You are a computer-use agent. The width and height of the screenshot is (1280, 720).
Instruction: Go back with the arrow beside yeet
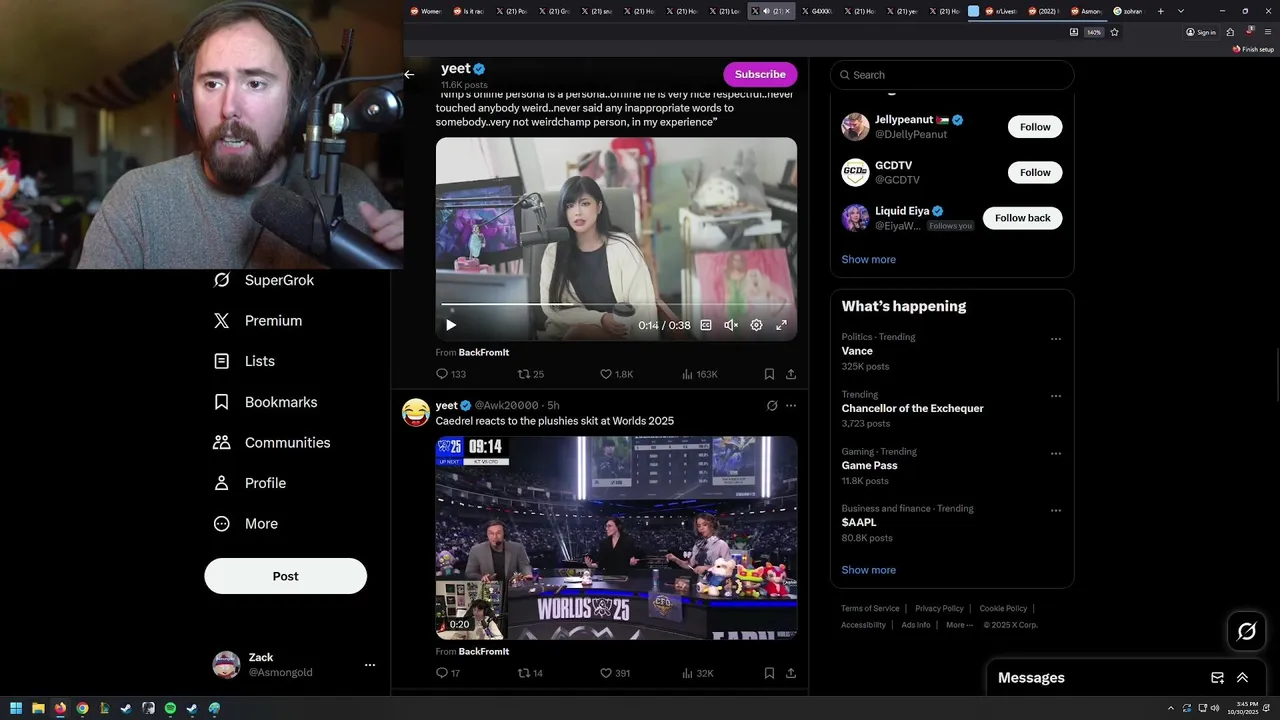(x=409, y=74)
